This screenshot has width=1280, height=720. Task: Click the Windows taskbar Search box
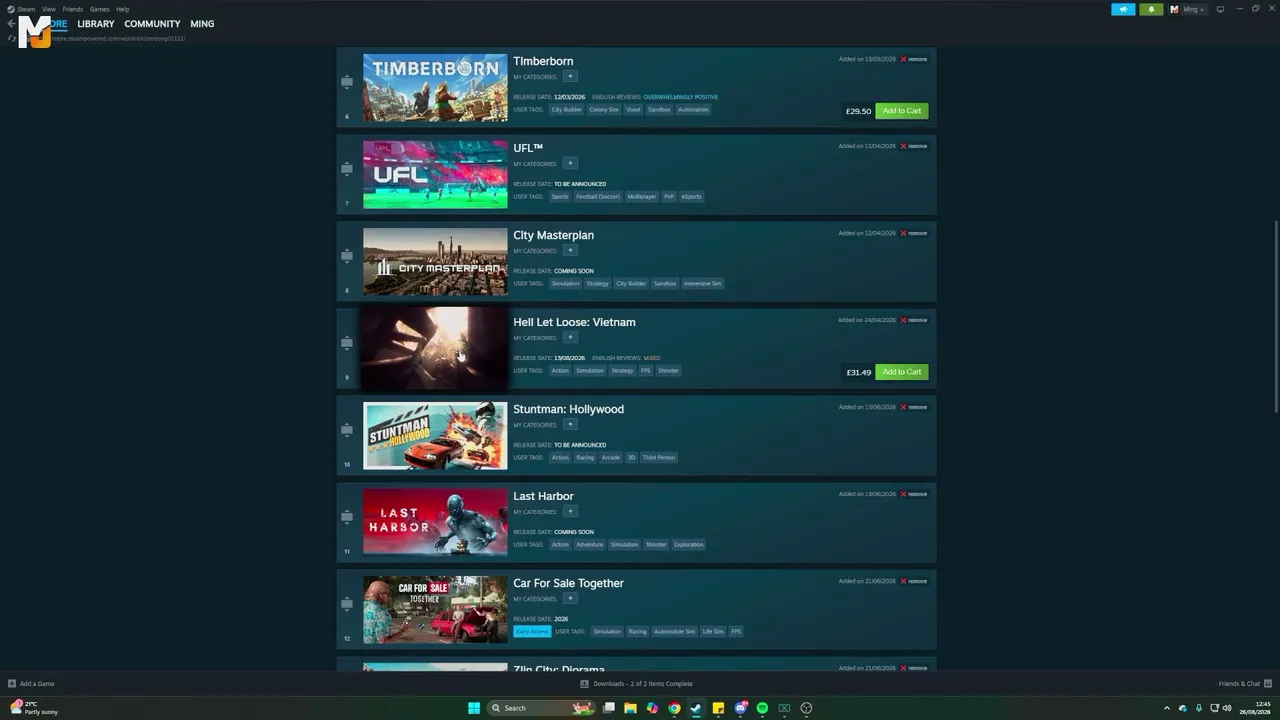pos(541,708)
